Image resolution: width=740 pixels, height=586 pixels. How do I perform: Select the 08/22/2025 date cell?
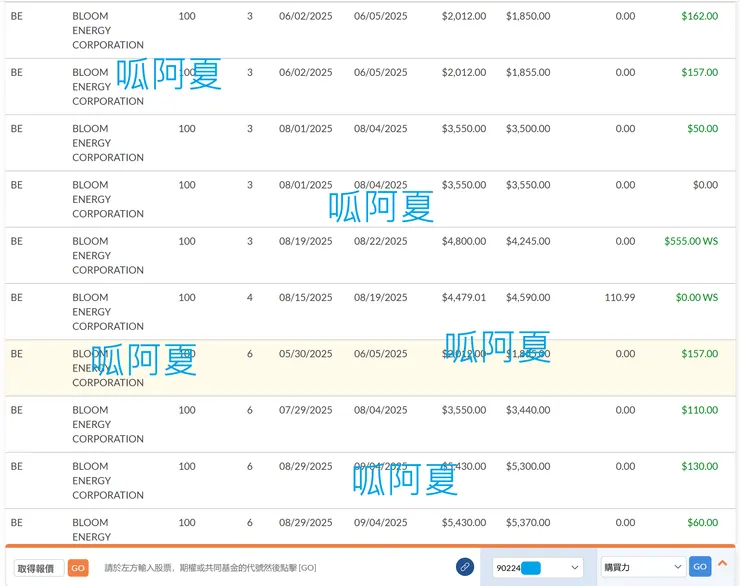(380, 241)
